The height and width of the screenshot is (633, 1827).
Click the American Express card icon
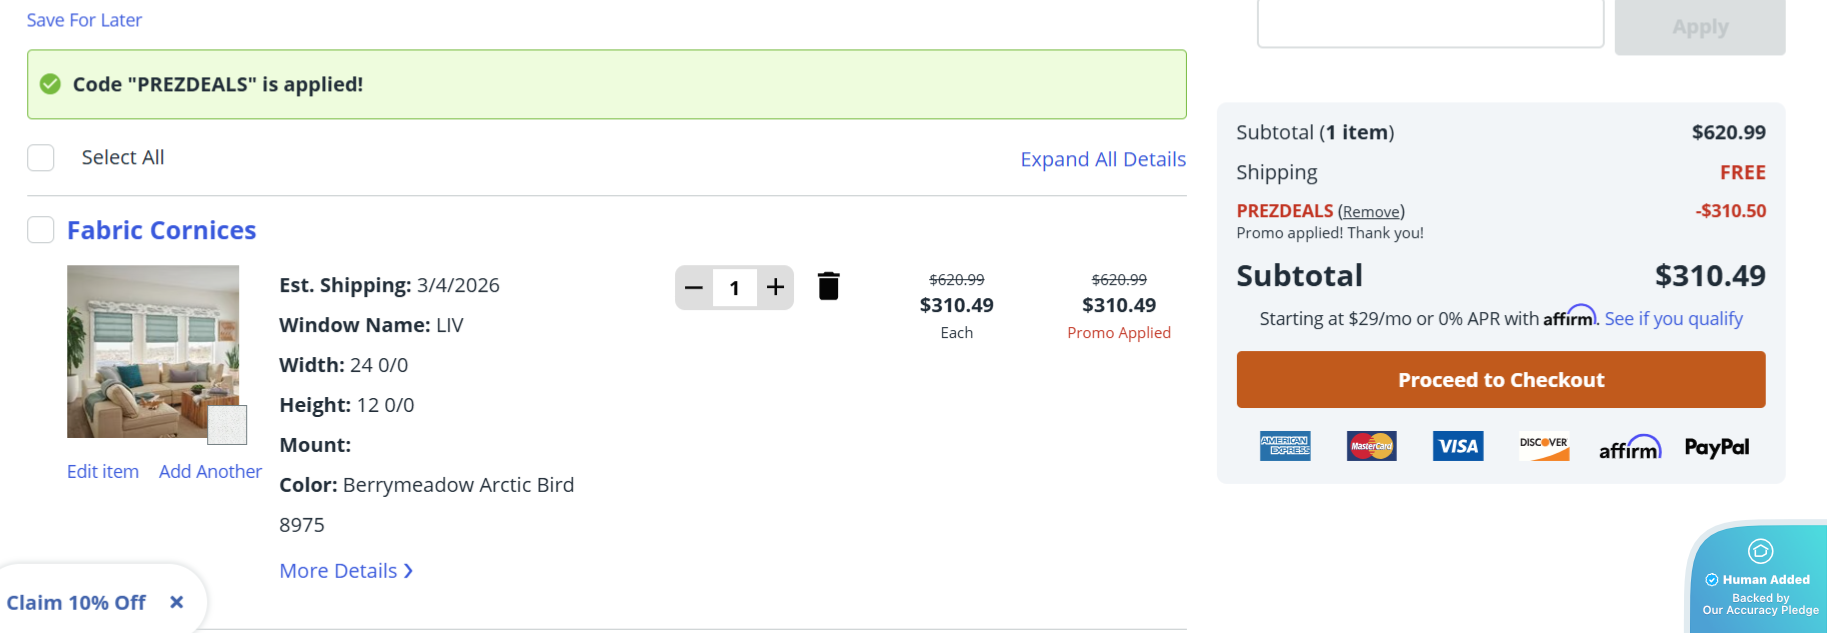[x=1285, y=446]
